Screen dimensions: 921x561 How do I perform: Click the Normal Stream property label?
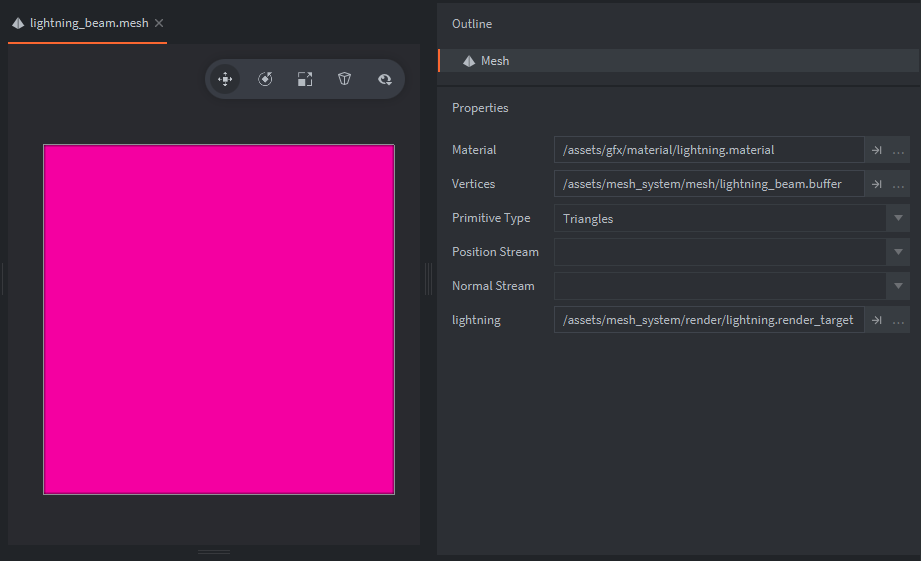(x=493, y=286)
